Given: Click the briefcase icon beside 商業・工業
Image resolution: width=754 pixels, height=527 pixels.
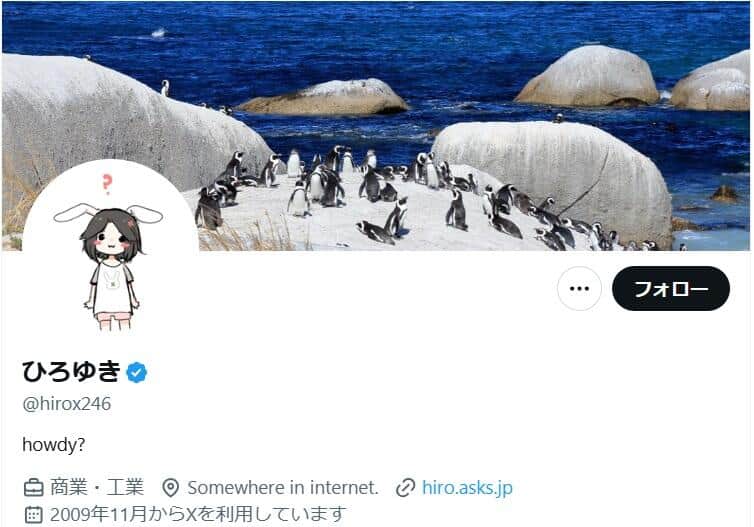Looking at the screenshot, I should (34, 488).
